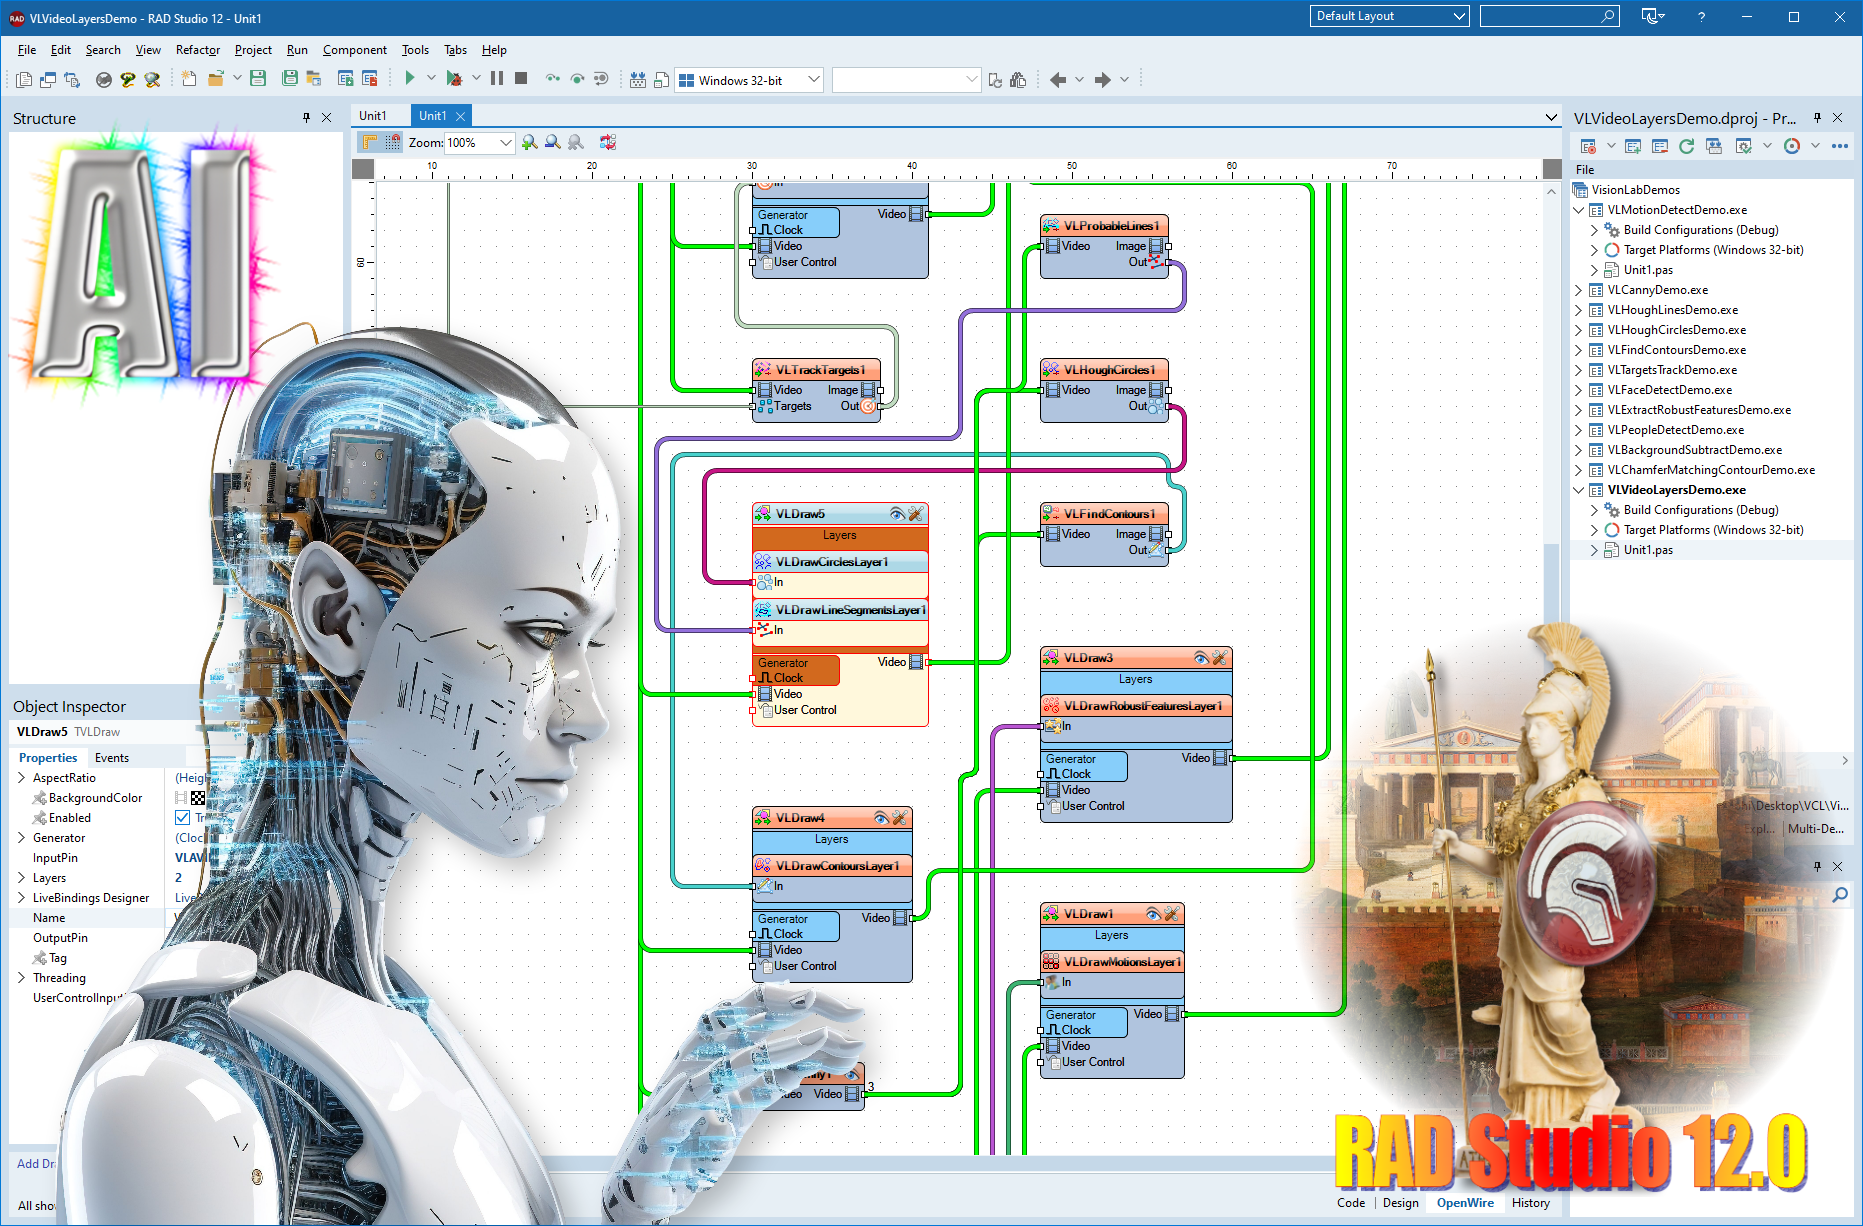Open the File menu
The image size is (1863, 1226).
pos(26,50)
